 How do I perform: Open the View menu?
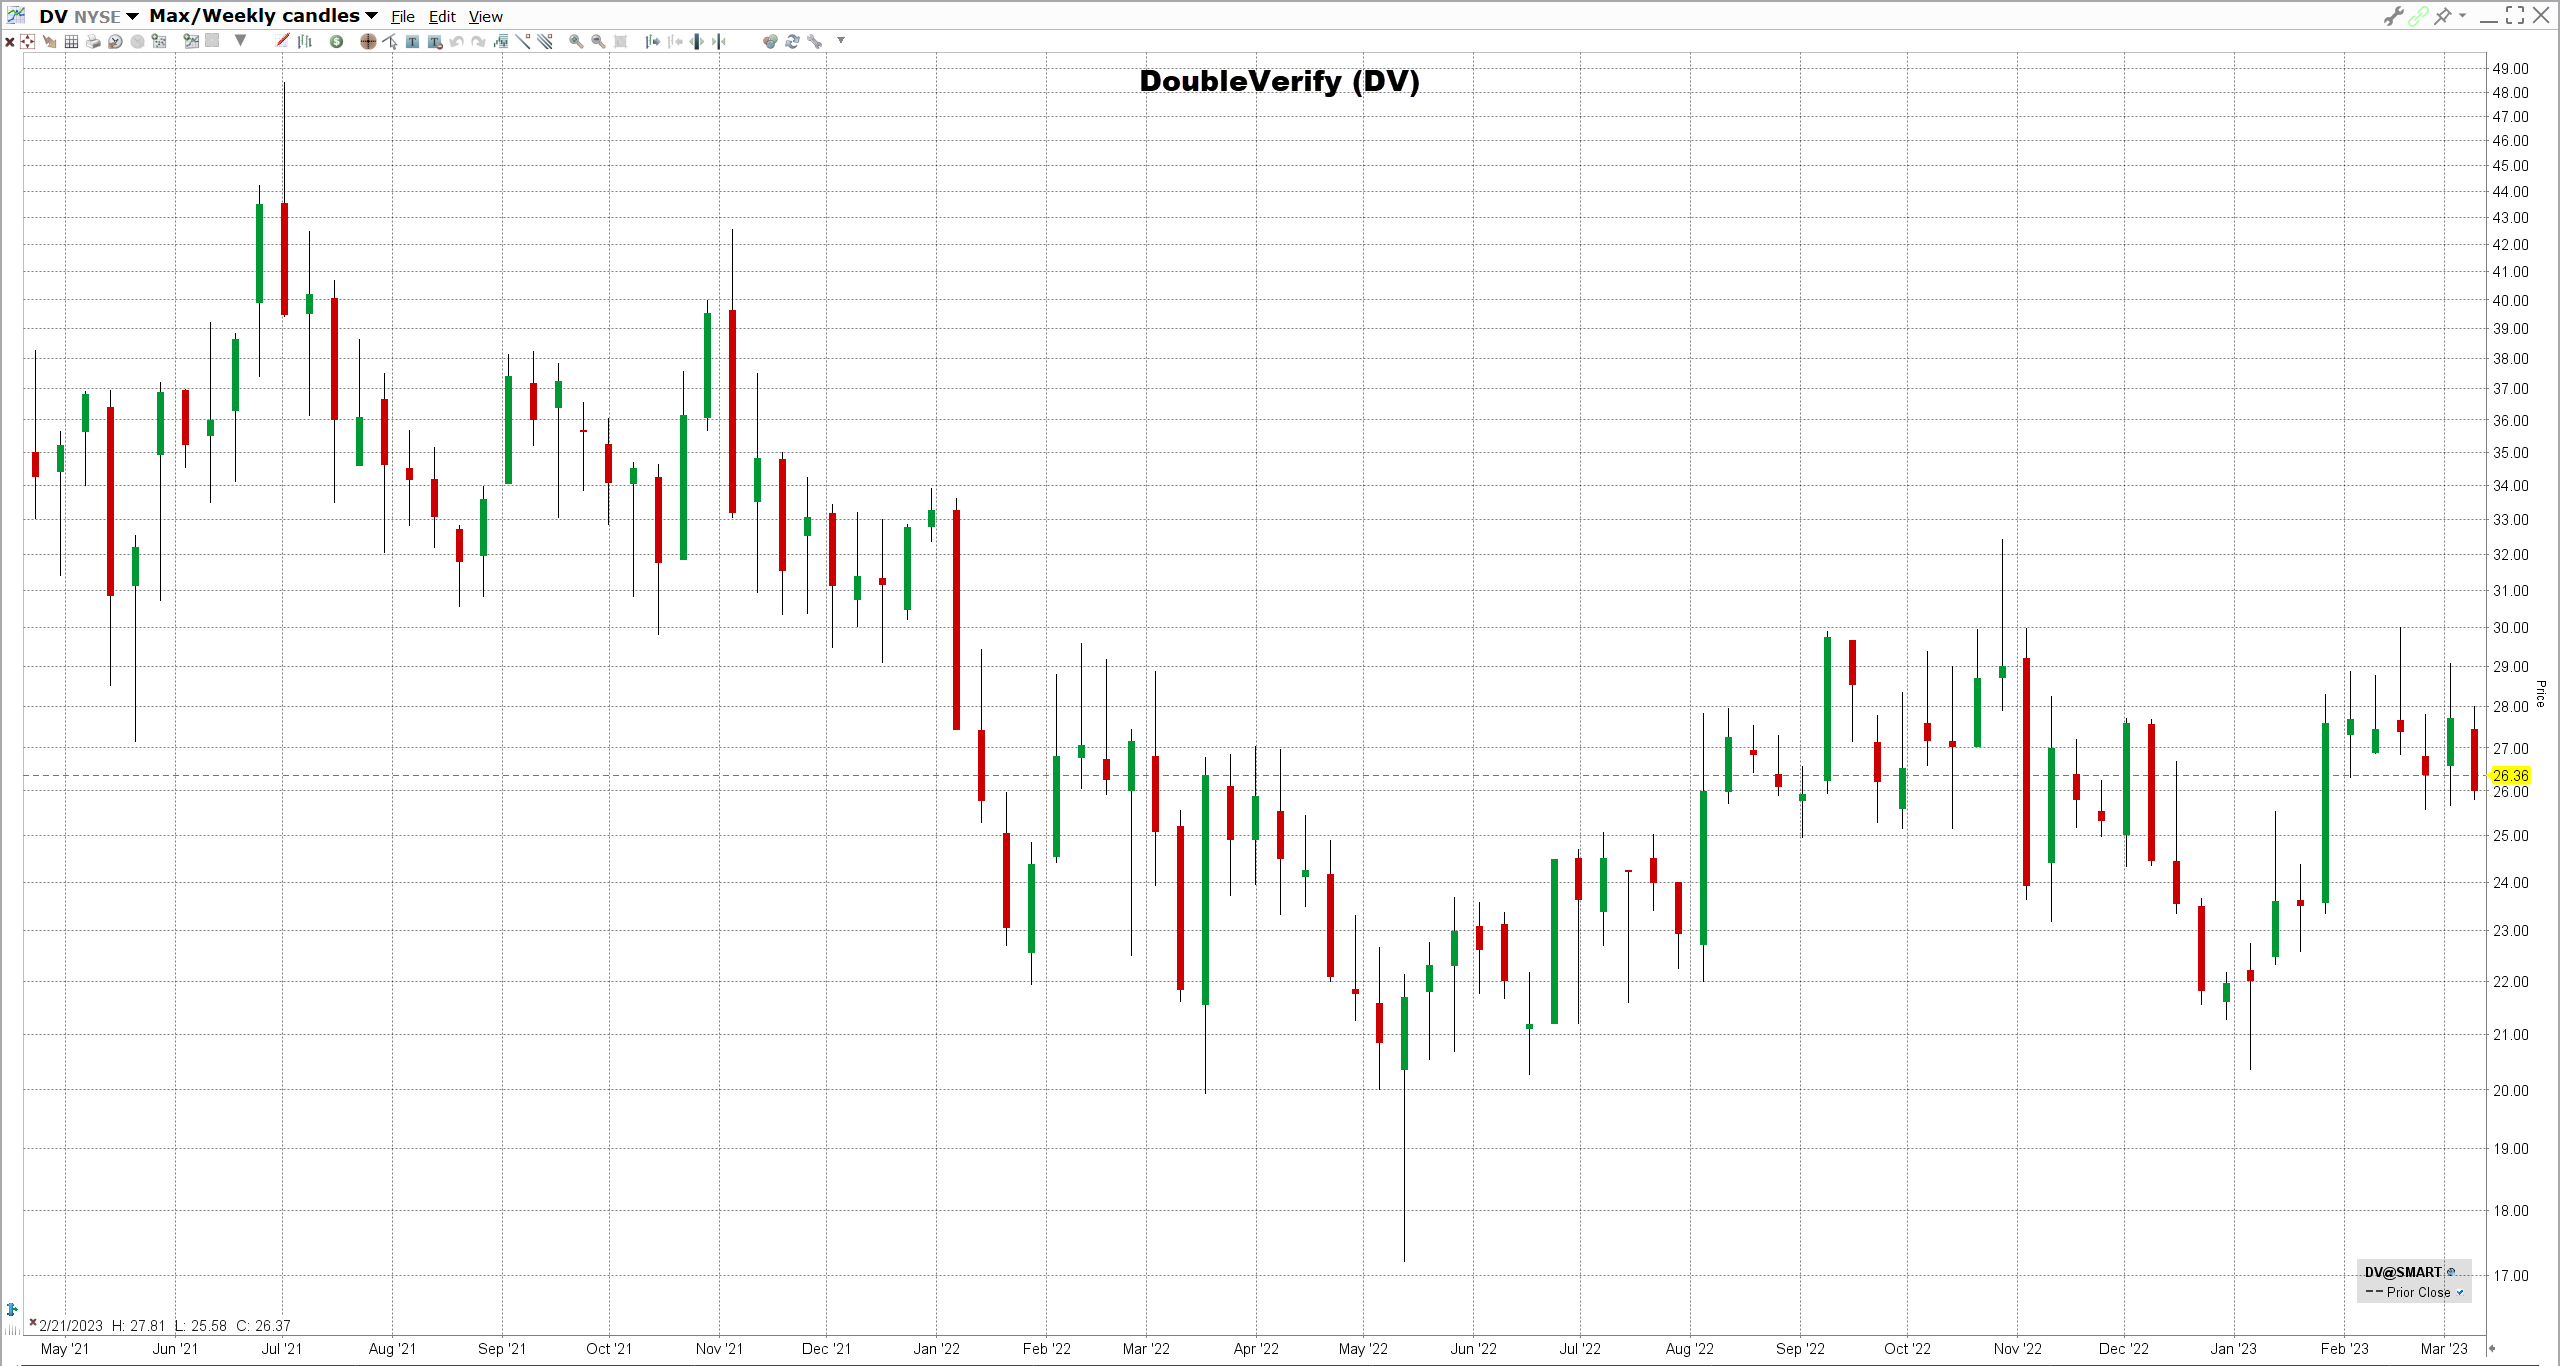486,17
